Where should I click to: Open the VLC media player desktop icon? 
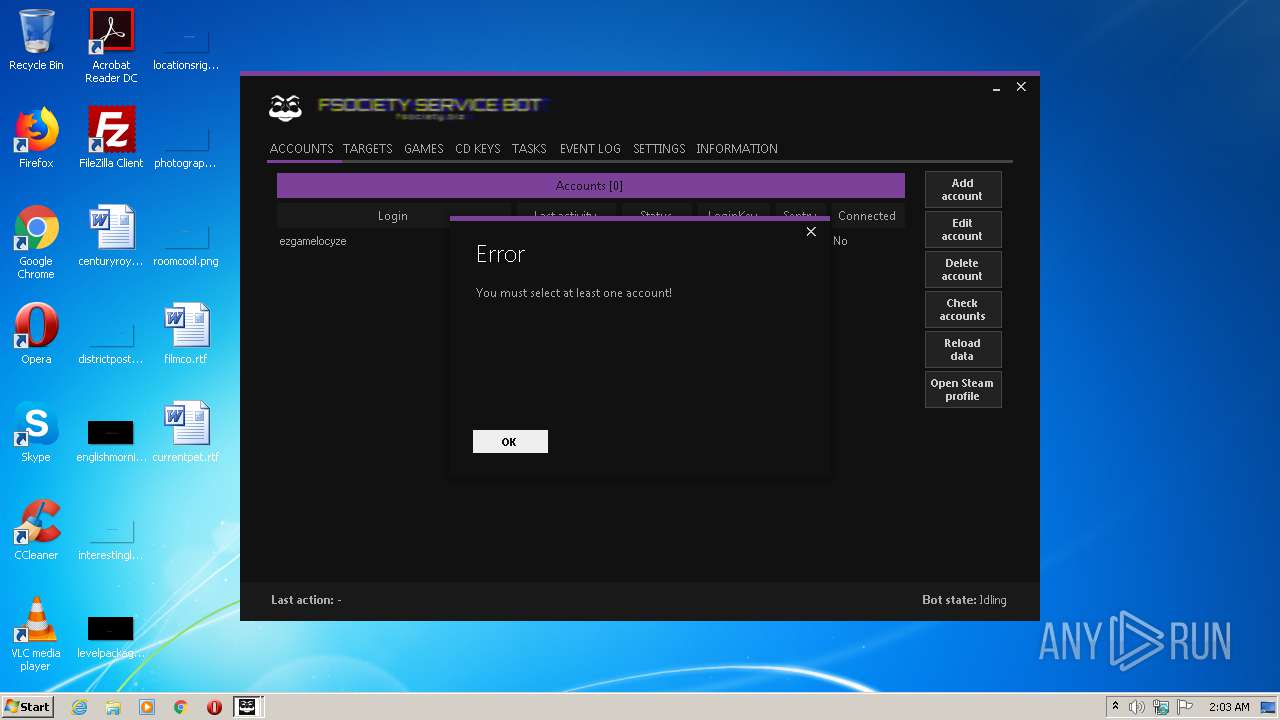36,634
